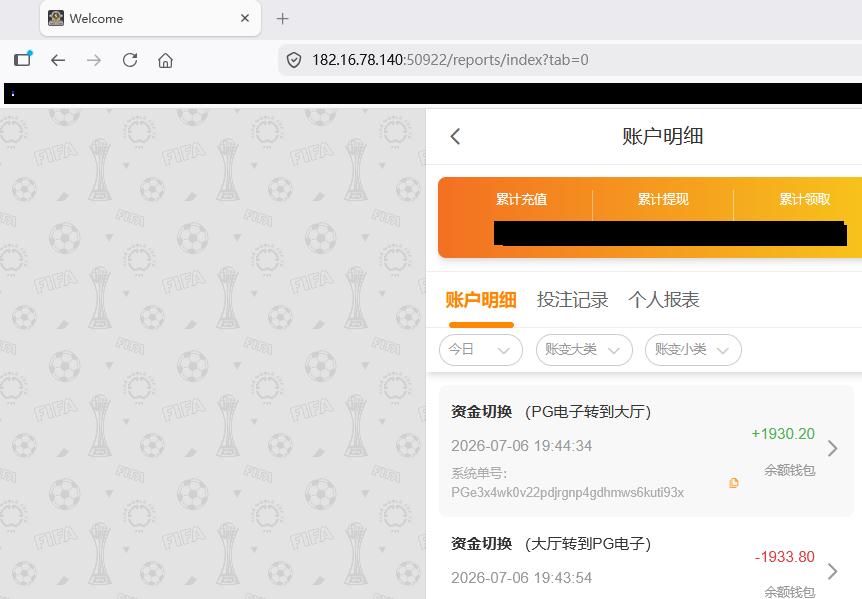This screenshot has width=862, height=599.
Task: Switch to 个人报表 tab
Action: (x=664, y=300)
